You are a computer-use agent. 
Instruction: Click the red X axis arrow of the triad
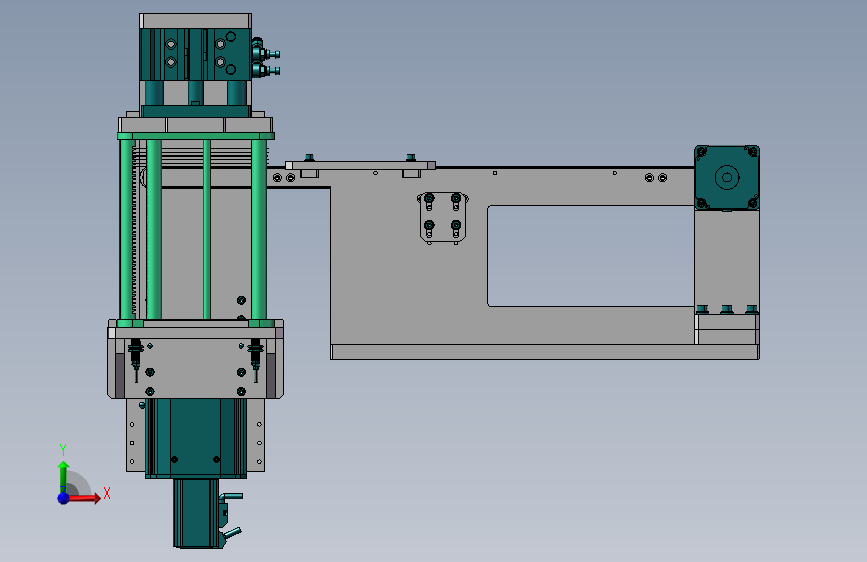83,498
